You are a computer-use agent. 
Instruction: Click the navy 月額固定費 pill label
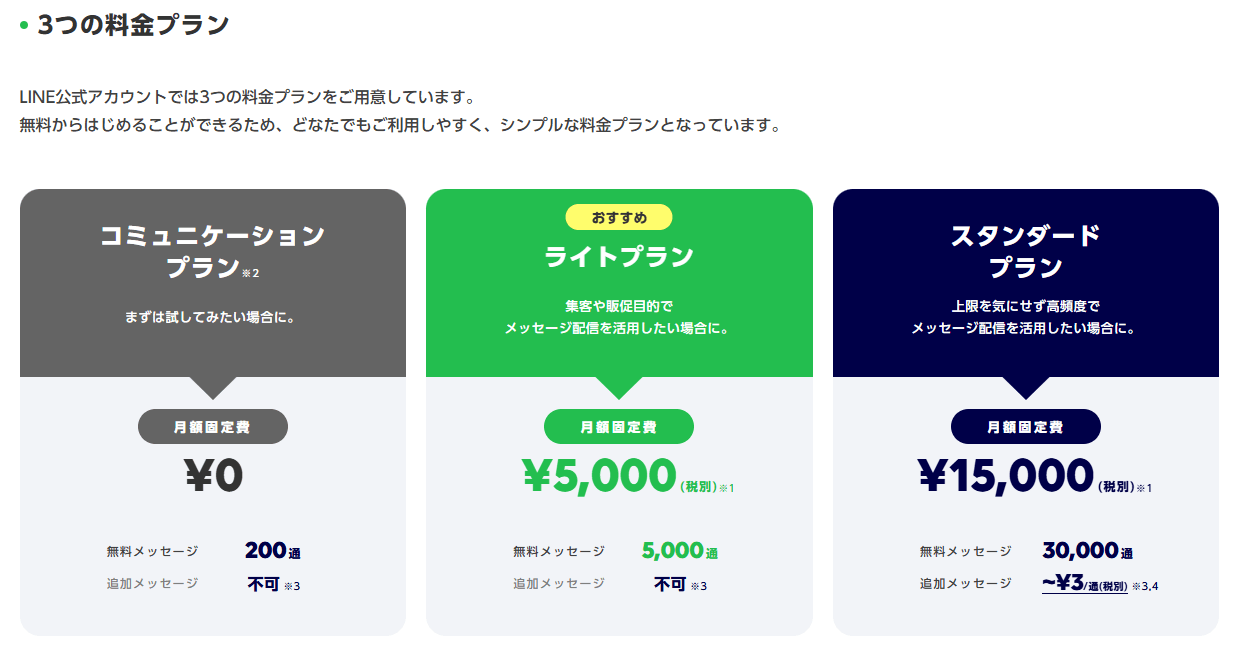[x=1025, y=427]
